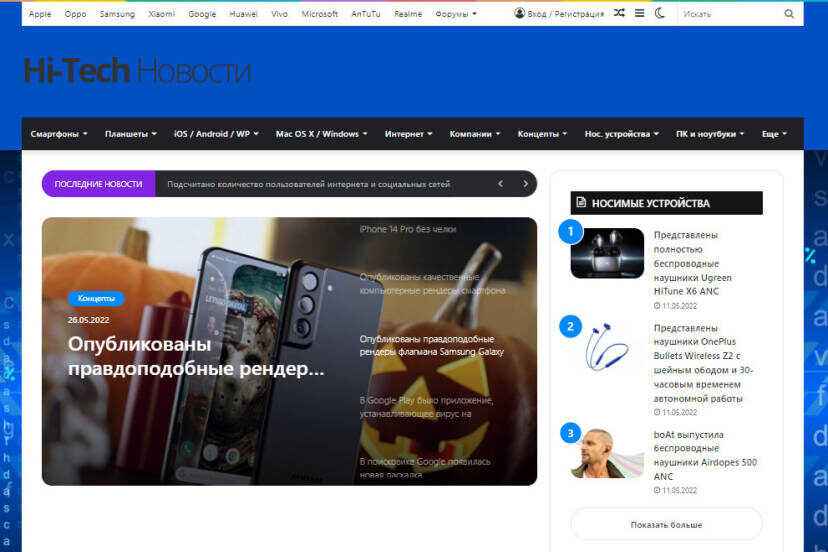Image resolution: width=828 pixels, height=552 pixels.
Task: Focus the Искать search field
Action: click(731, 14)
